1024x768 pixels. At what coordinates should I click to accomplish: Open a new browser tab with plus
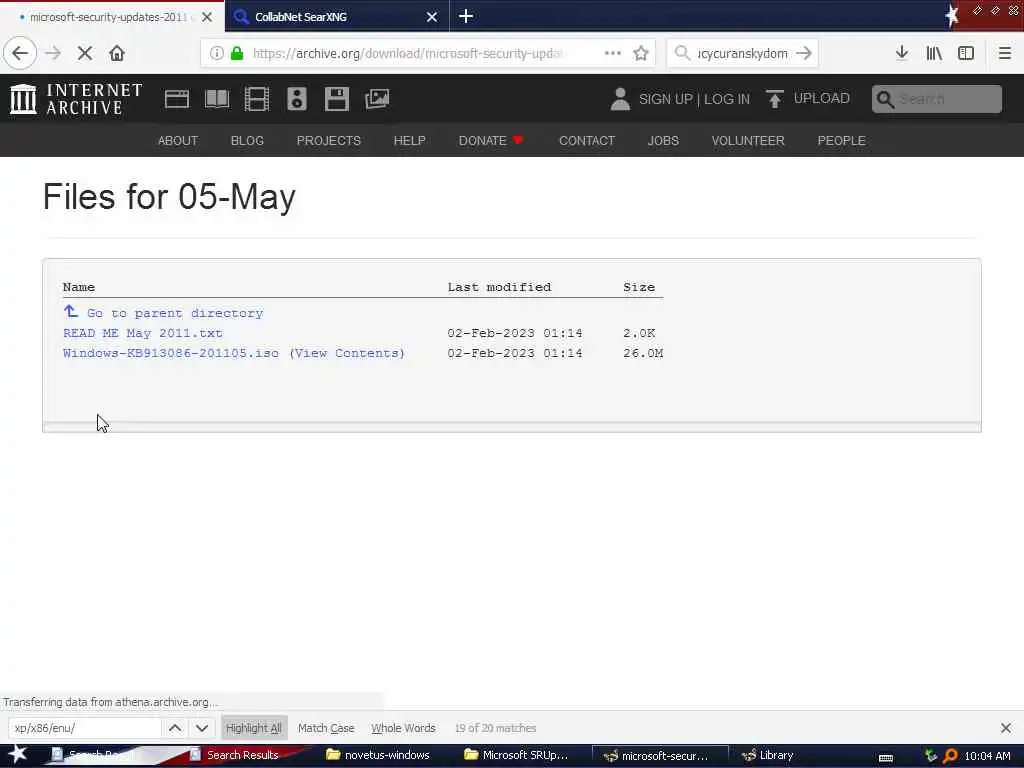(466, 16)
